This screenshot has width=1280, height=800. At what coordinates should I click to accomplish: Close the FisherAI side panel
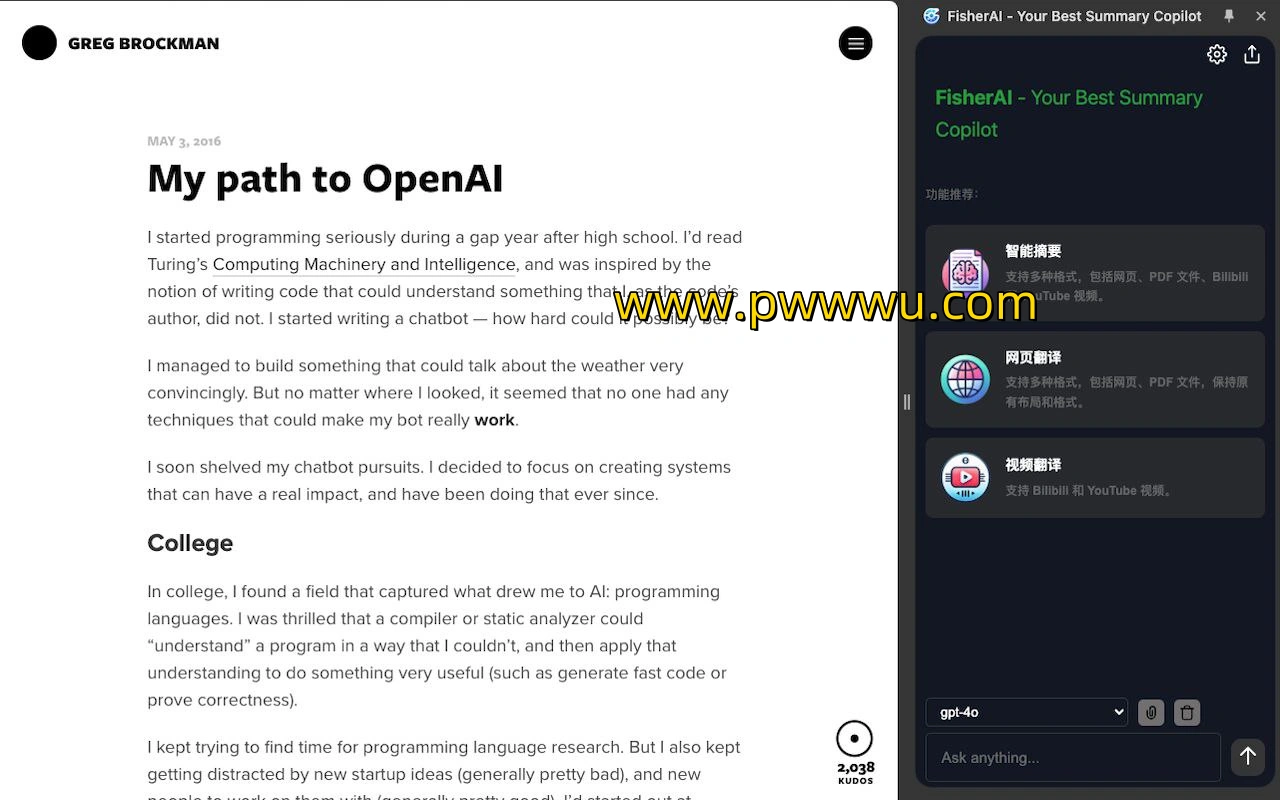(1261, 16)
